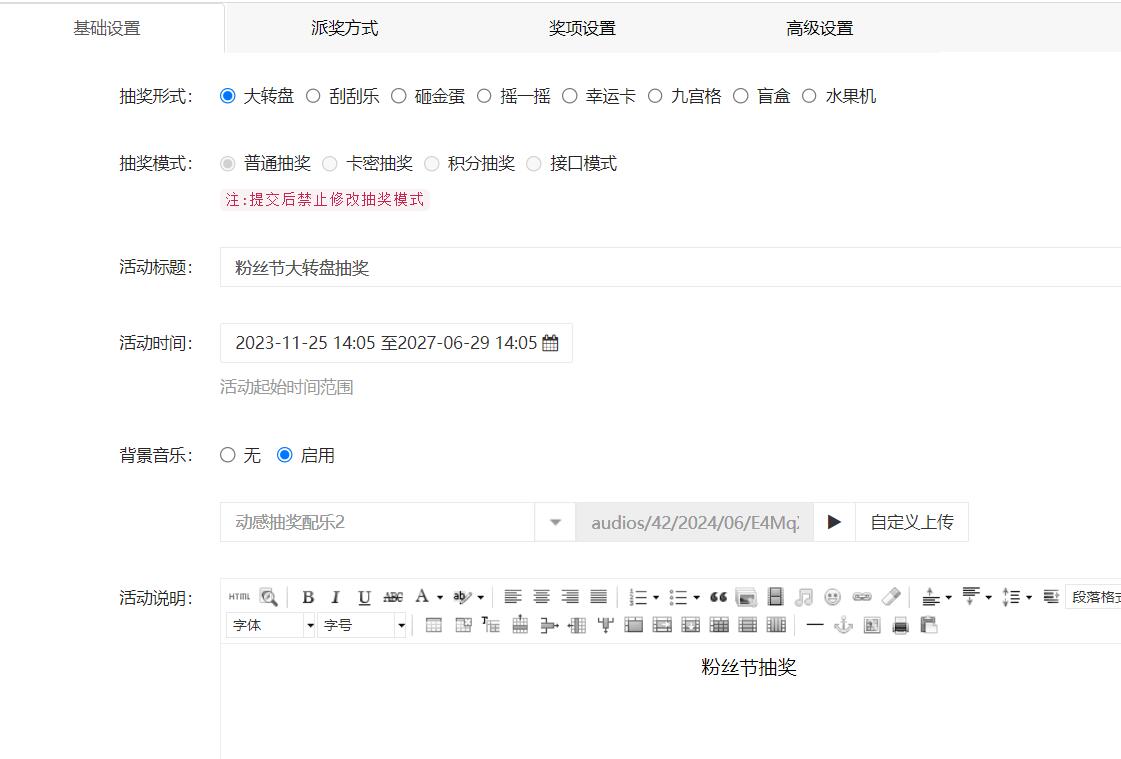Choose 无 for background music
The height and width of the screenshot is (759, 1121).
pyautogui.click(x=228, y=454)
